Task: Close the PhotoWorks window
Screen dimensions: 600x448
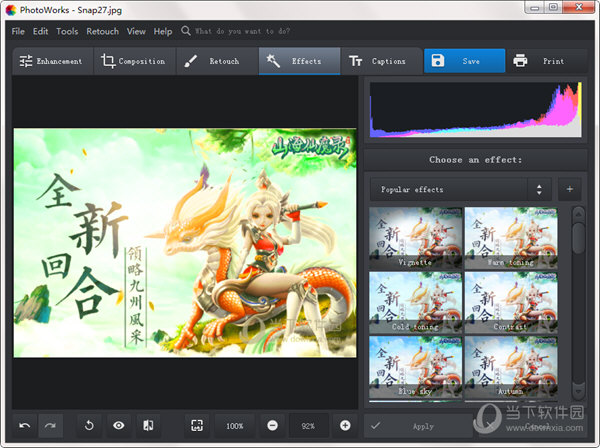Action: tap(579, 7)
